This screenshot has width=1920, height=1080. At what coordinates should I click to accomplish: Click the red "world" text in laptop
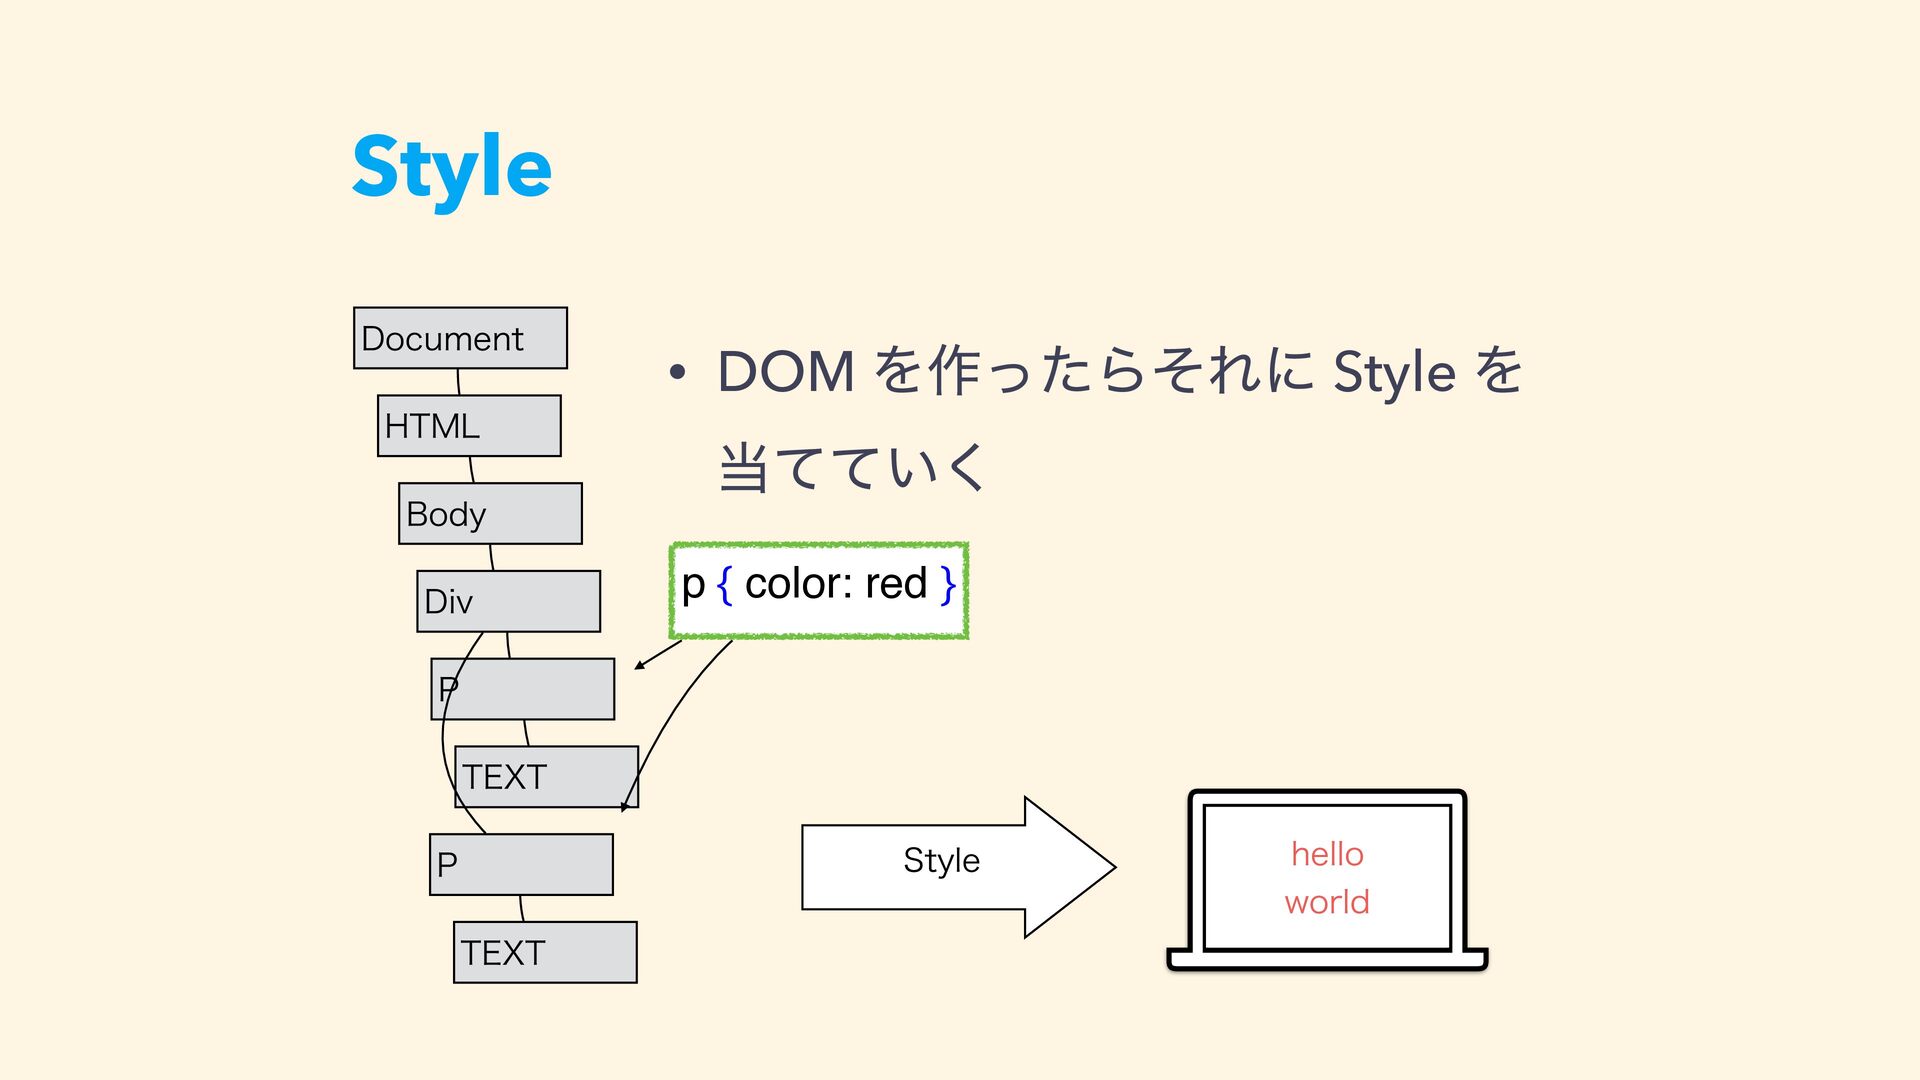(x=1327, y=902)
